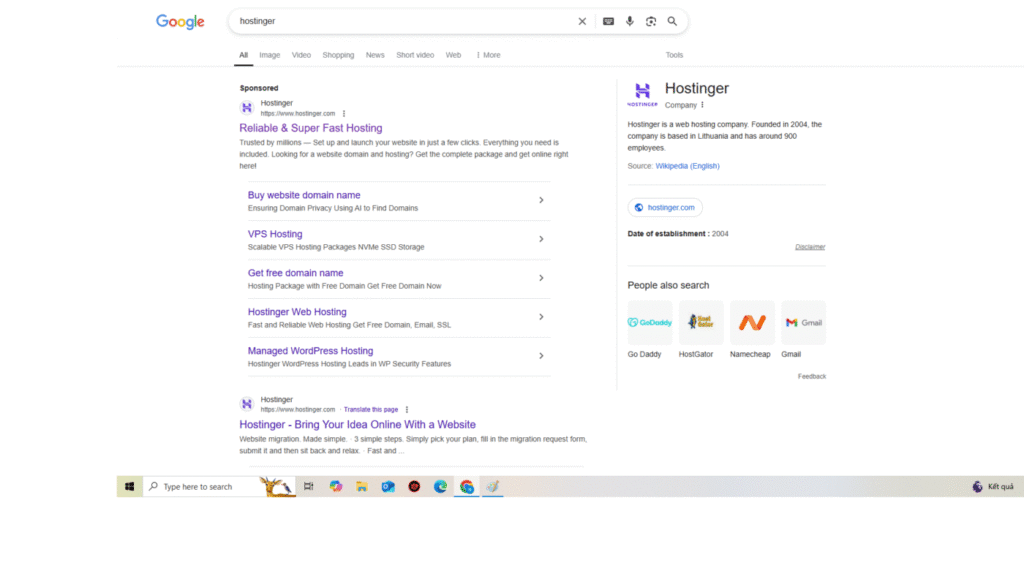Click the Hostinger logo in the knowledge panel
The width and height of the screenshot is (1024, 576).
point(643,94)
